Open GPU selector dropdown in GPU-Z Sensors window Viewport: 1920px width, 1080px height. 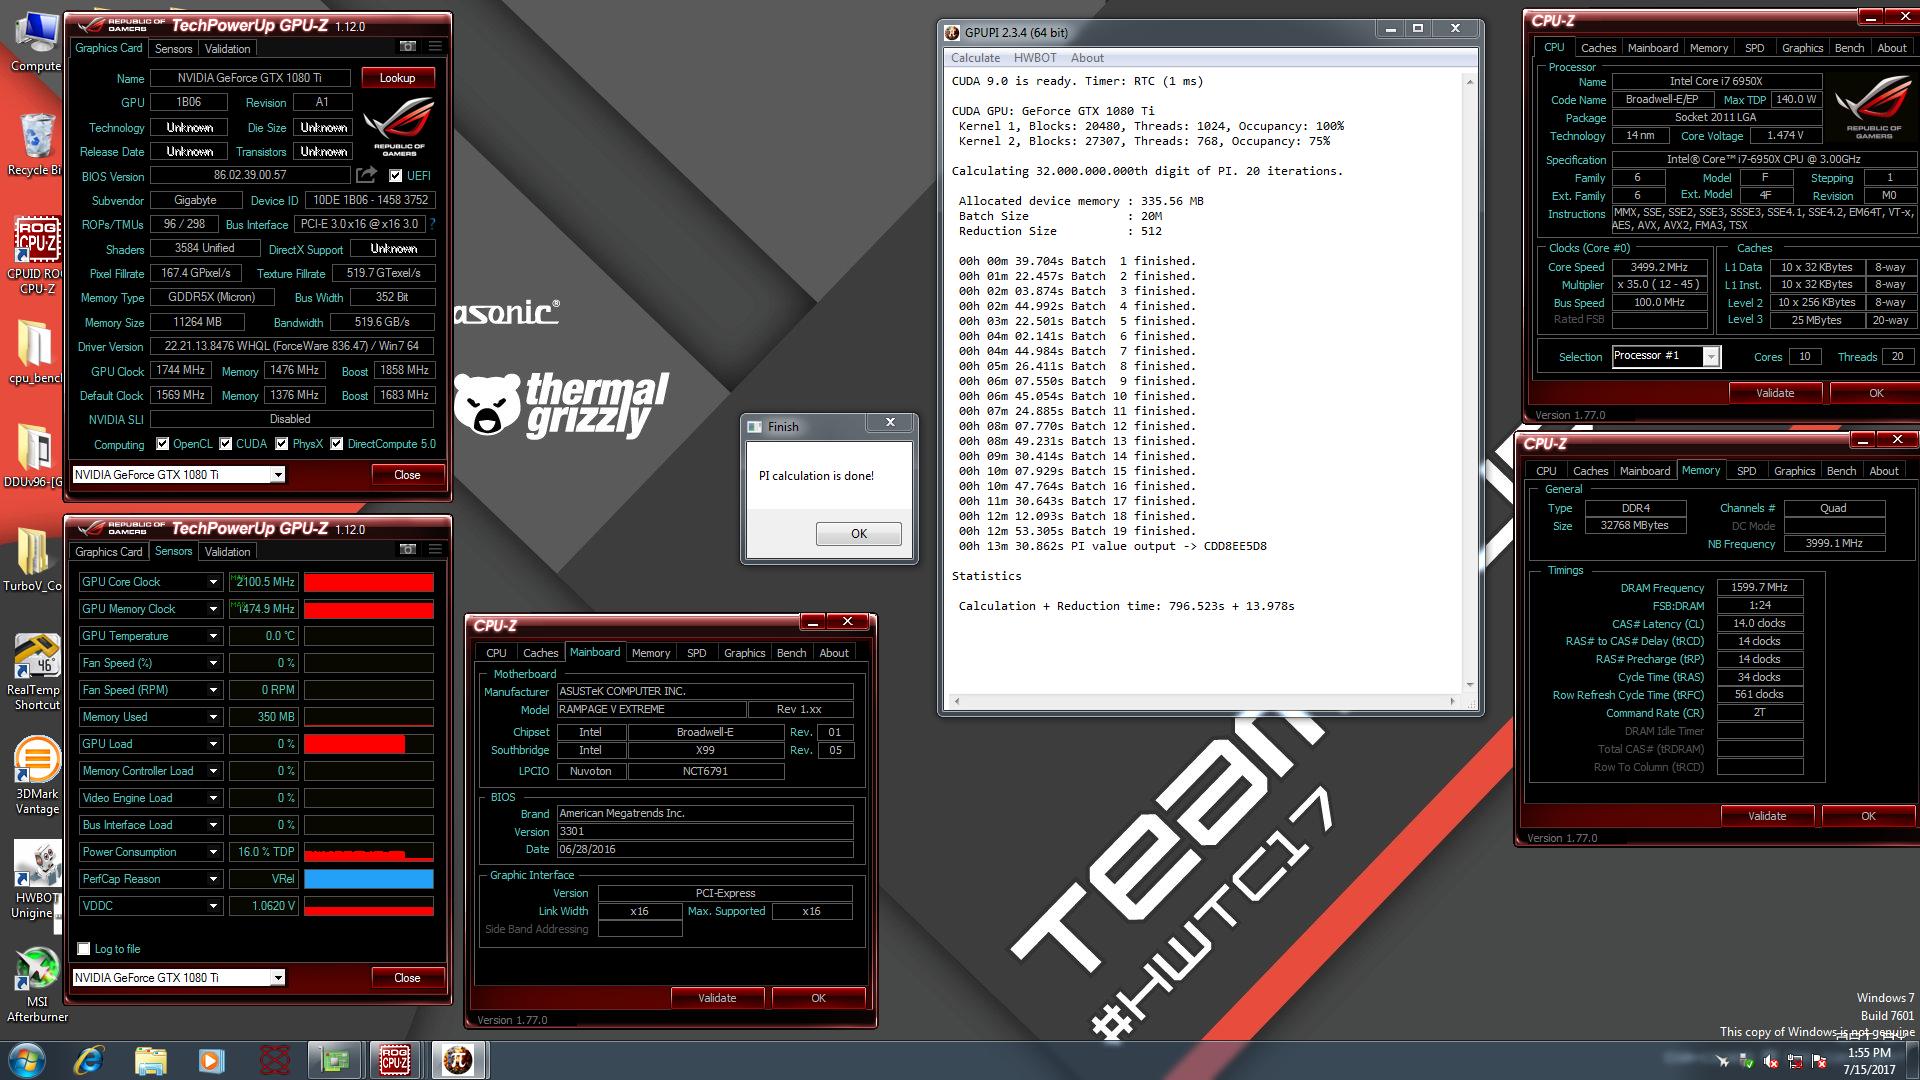[x=277, y=978]
